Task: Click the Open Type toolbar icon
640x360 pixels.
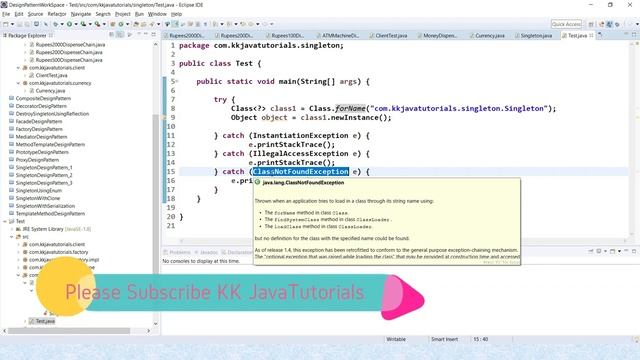Action: [136, 24]
